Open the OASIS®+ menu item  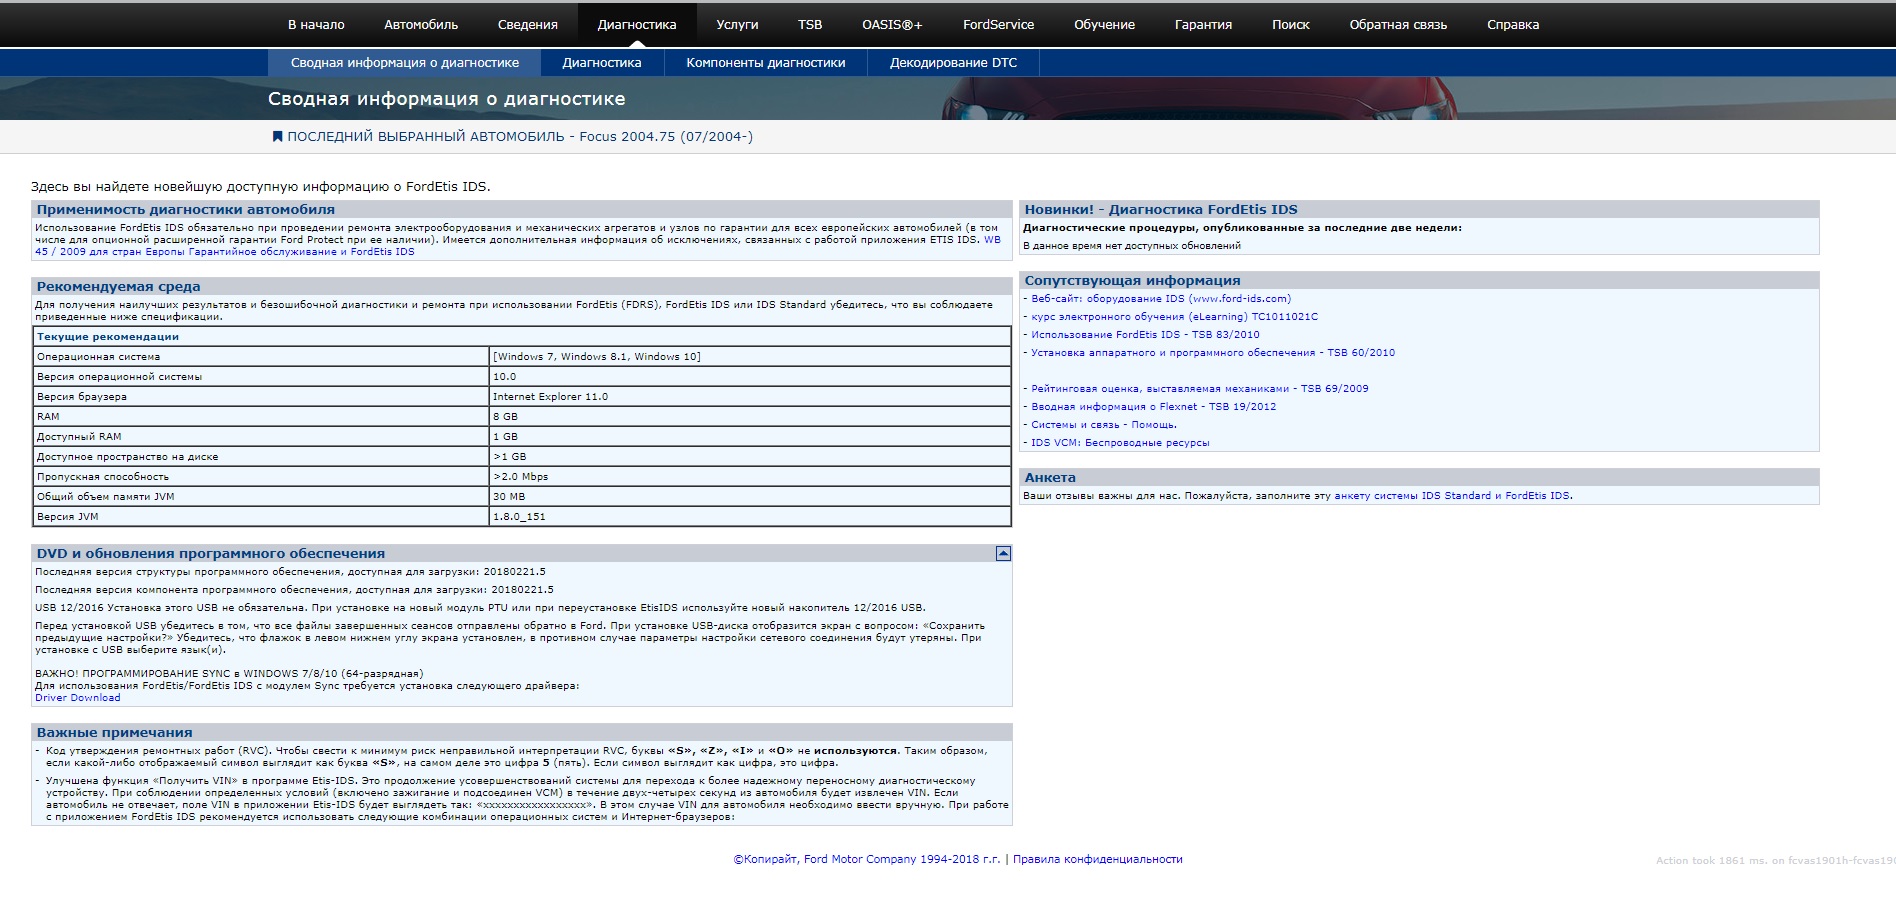tap(892, 24)
